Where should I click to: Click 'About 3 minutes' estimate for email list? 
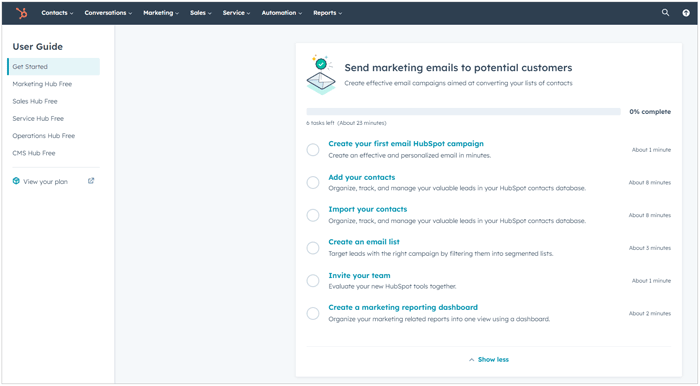pyautogui.click(x=650, y=248)
